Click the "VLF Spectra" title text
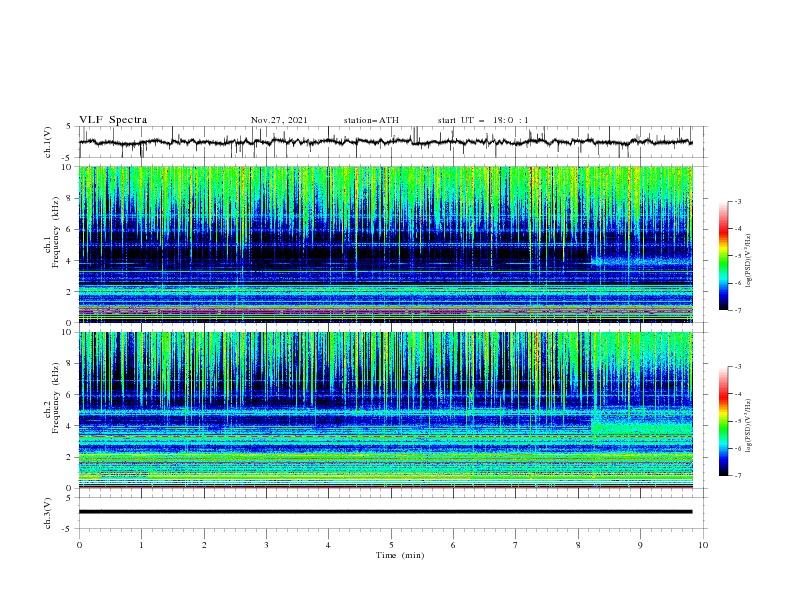792x612 pixels. [x=113, y=120]
